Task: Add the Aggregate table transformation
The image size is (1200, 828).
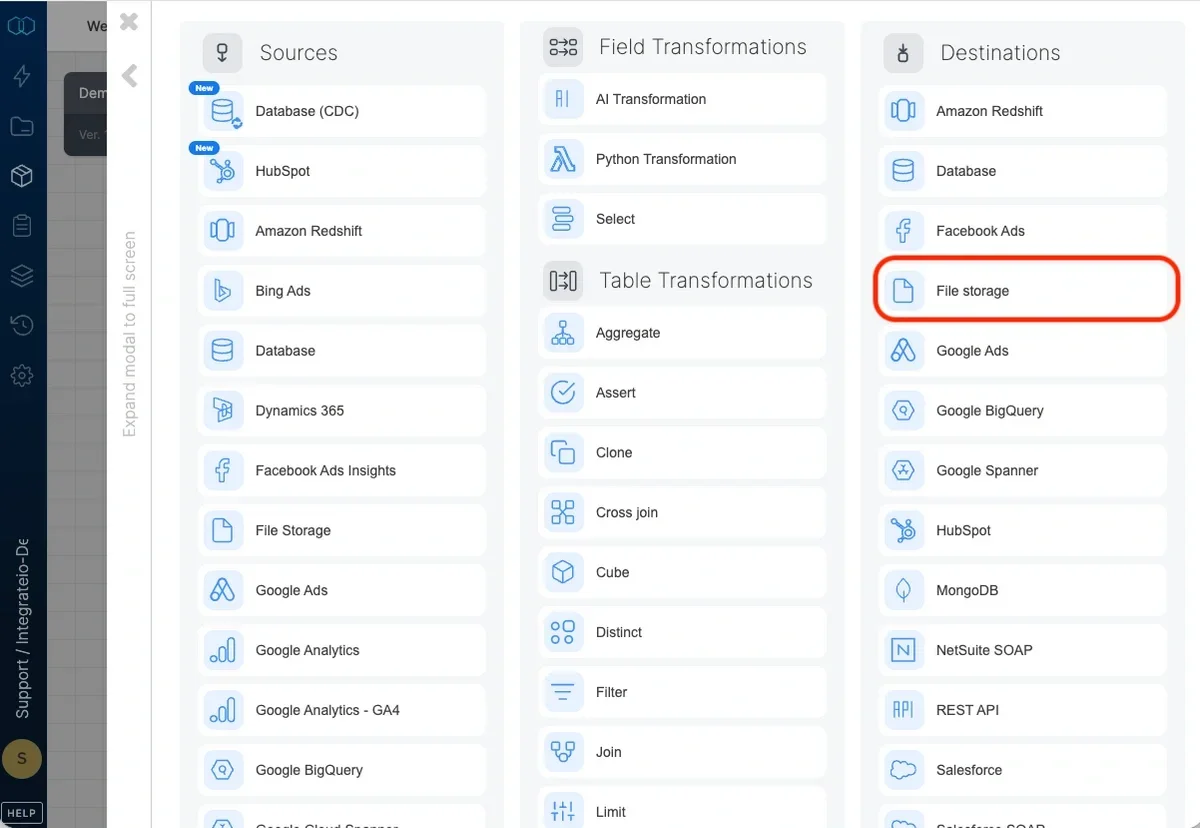Action: [683, 333]
